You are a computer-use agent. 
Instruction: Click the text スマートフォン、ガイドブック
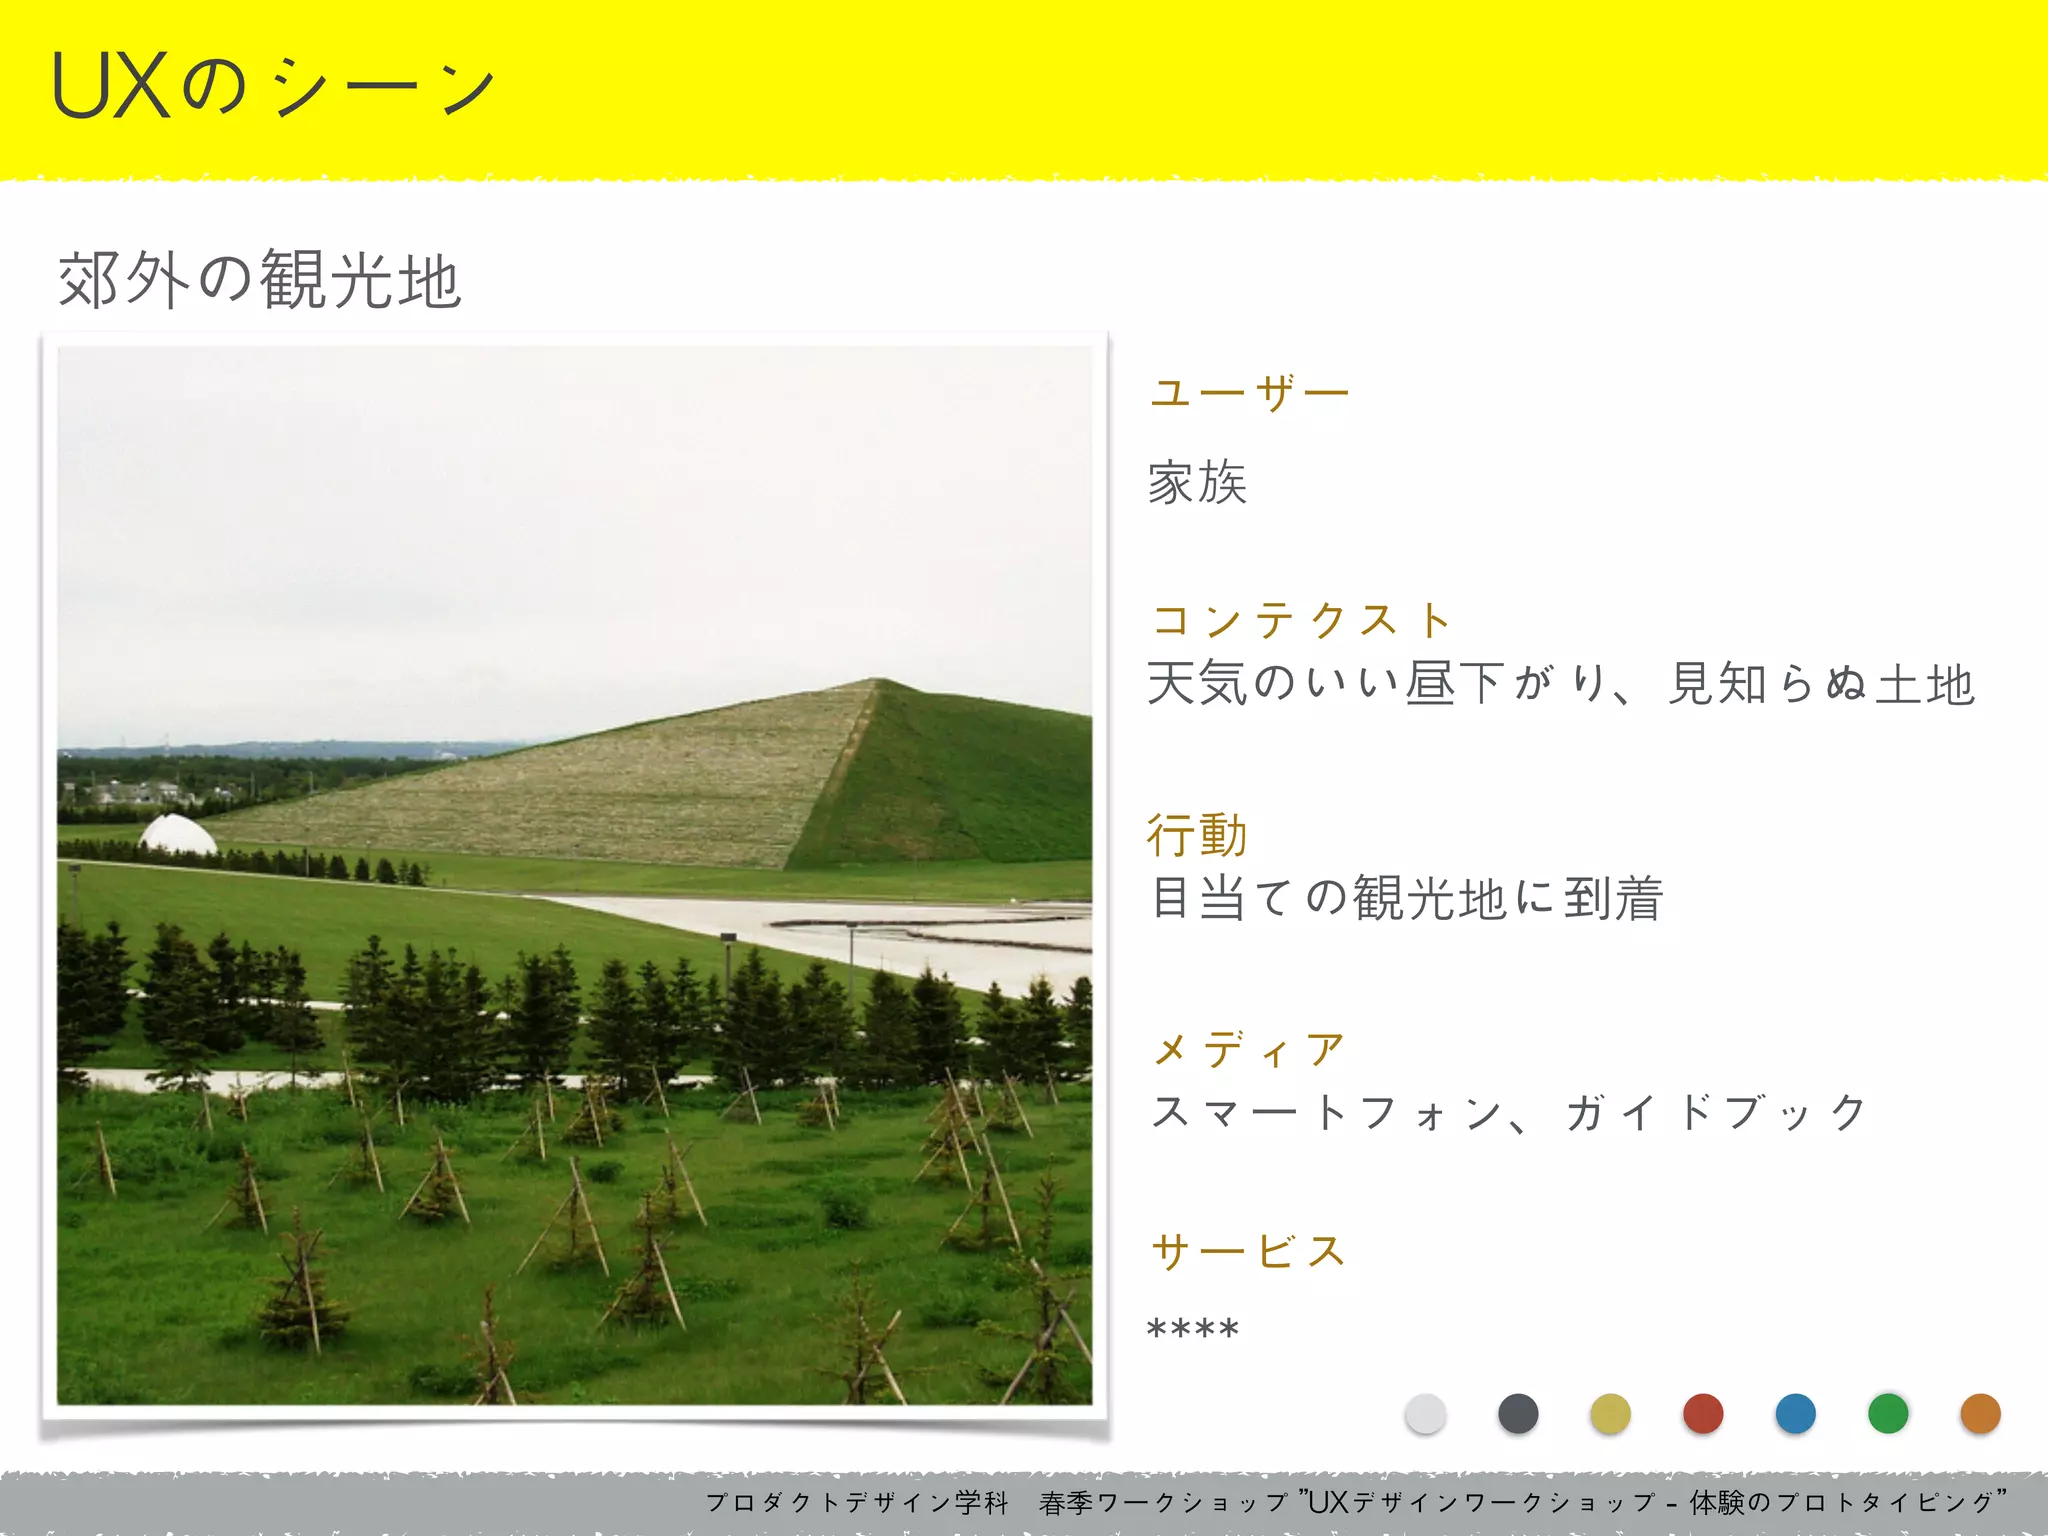tap(1510, 1113)
